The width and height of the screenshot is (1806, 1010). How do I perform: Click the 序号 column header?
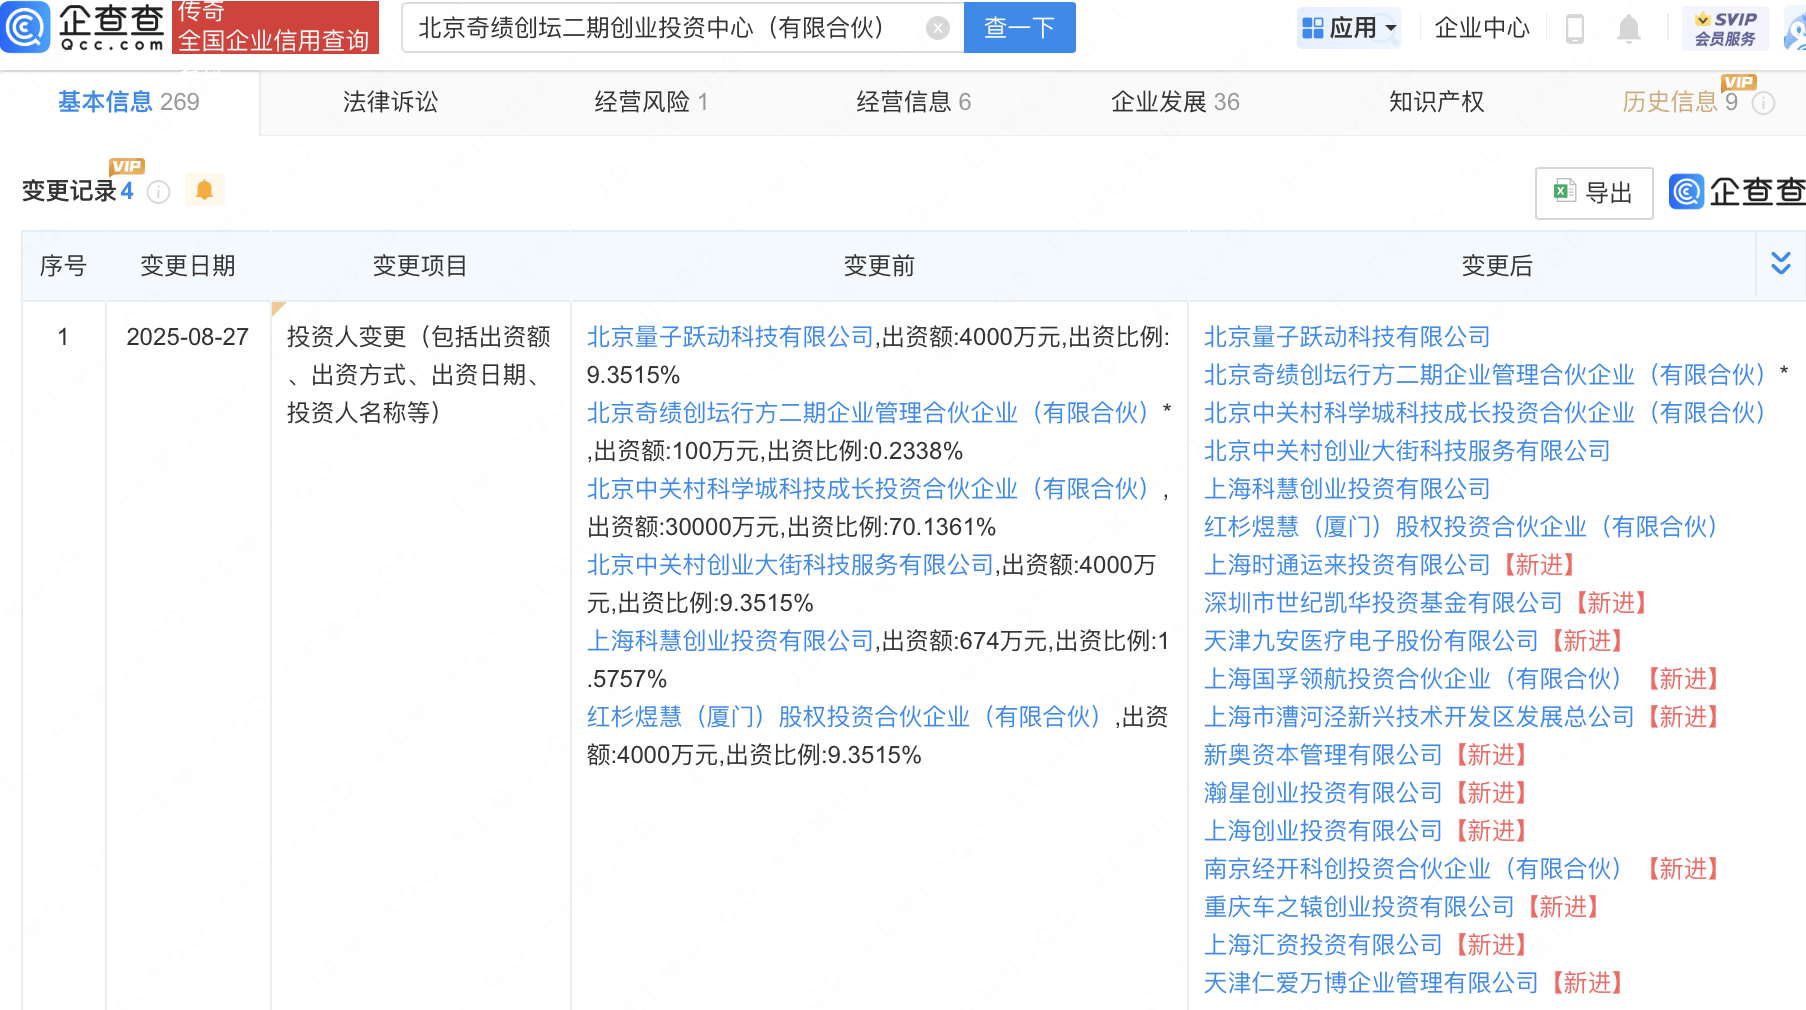pyautogui.click(x=63, y=266)
